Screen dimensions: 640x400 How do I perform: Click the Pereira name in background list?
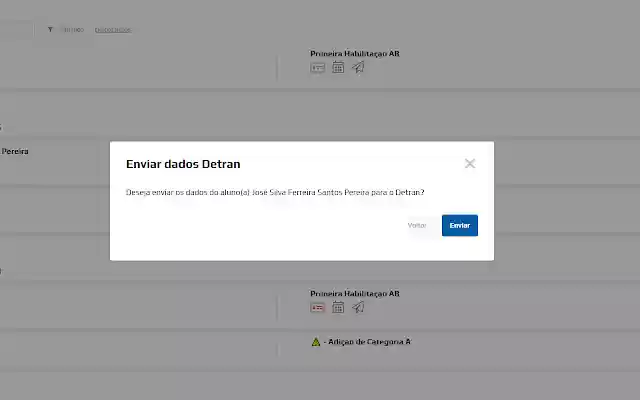pyautogui.click(x=14, y=151)
